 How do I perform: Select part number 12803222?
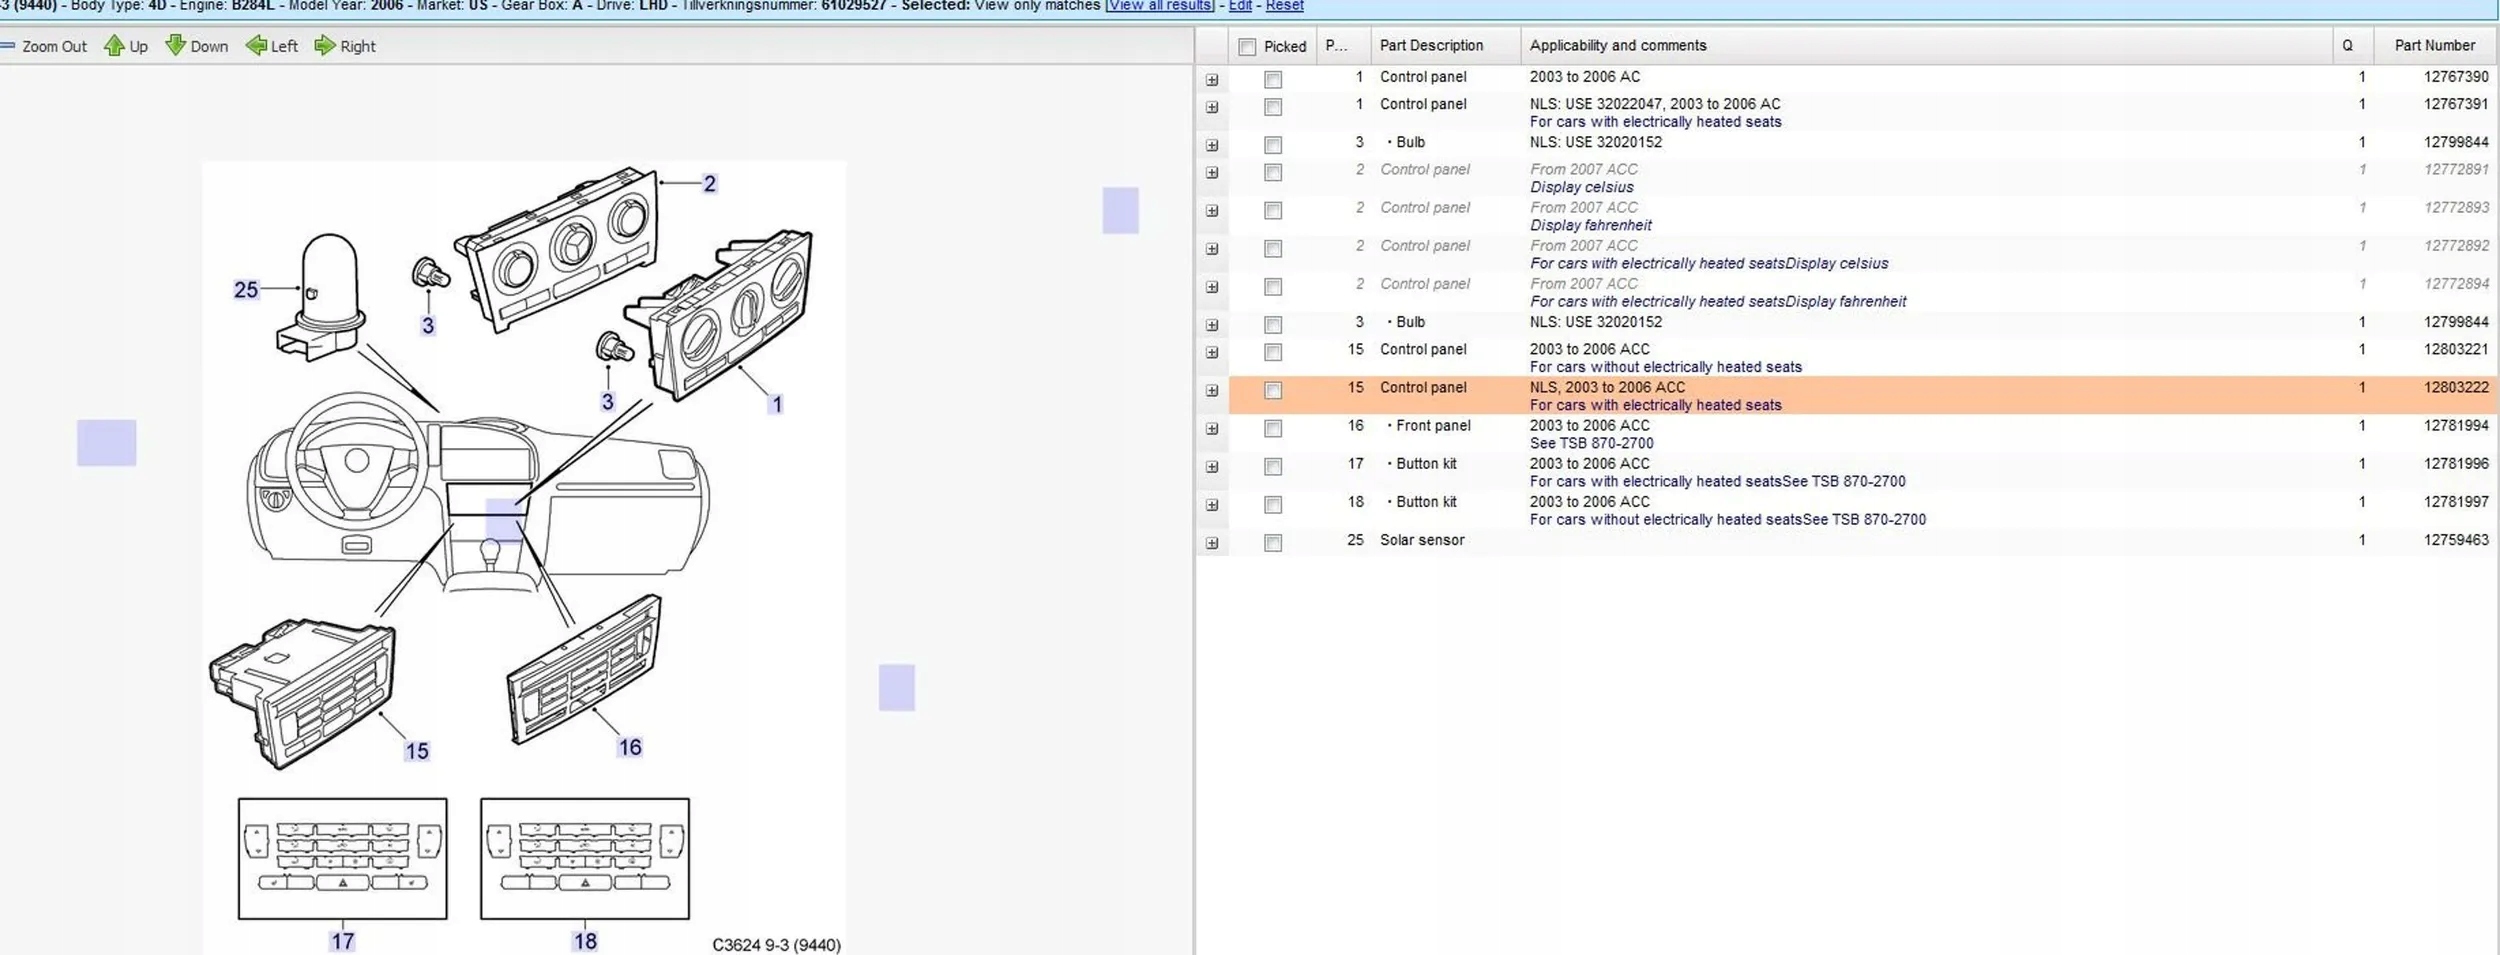[x=2456, y=388]
